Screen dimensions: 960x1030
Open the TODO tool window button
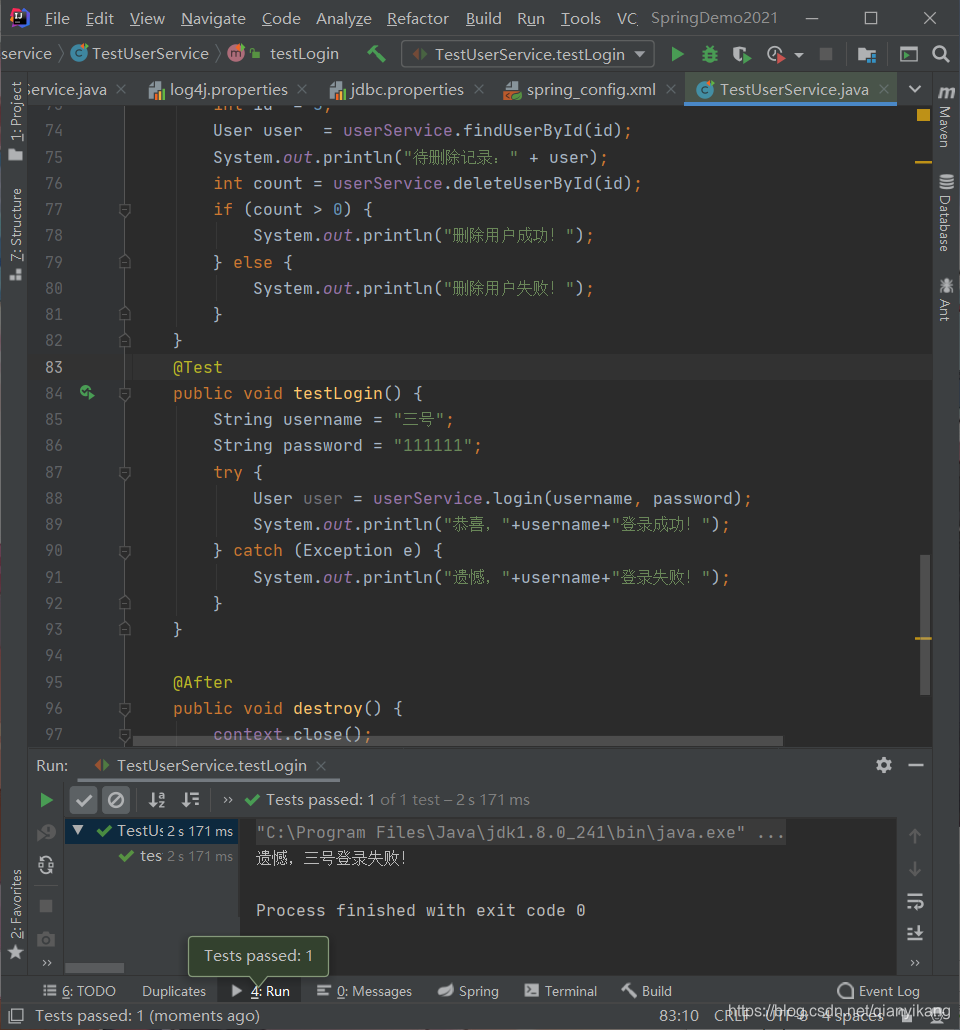coord(80,991)
